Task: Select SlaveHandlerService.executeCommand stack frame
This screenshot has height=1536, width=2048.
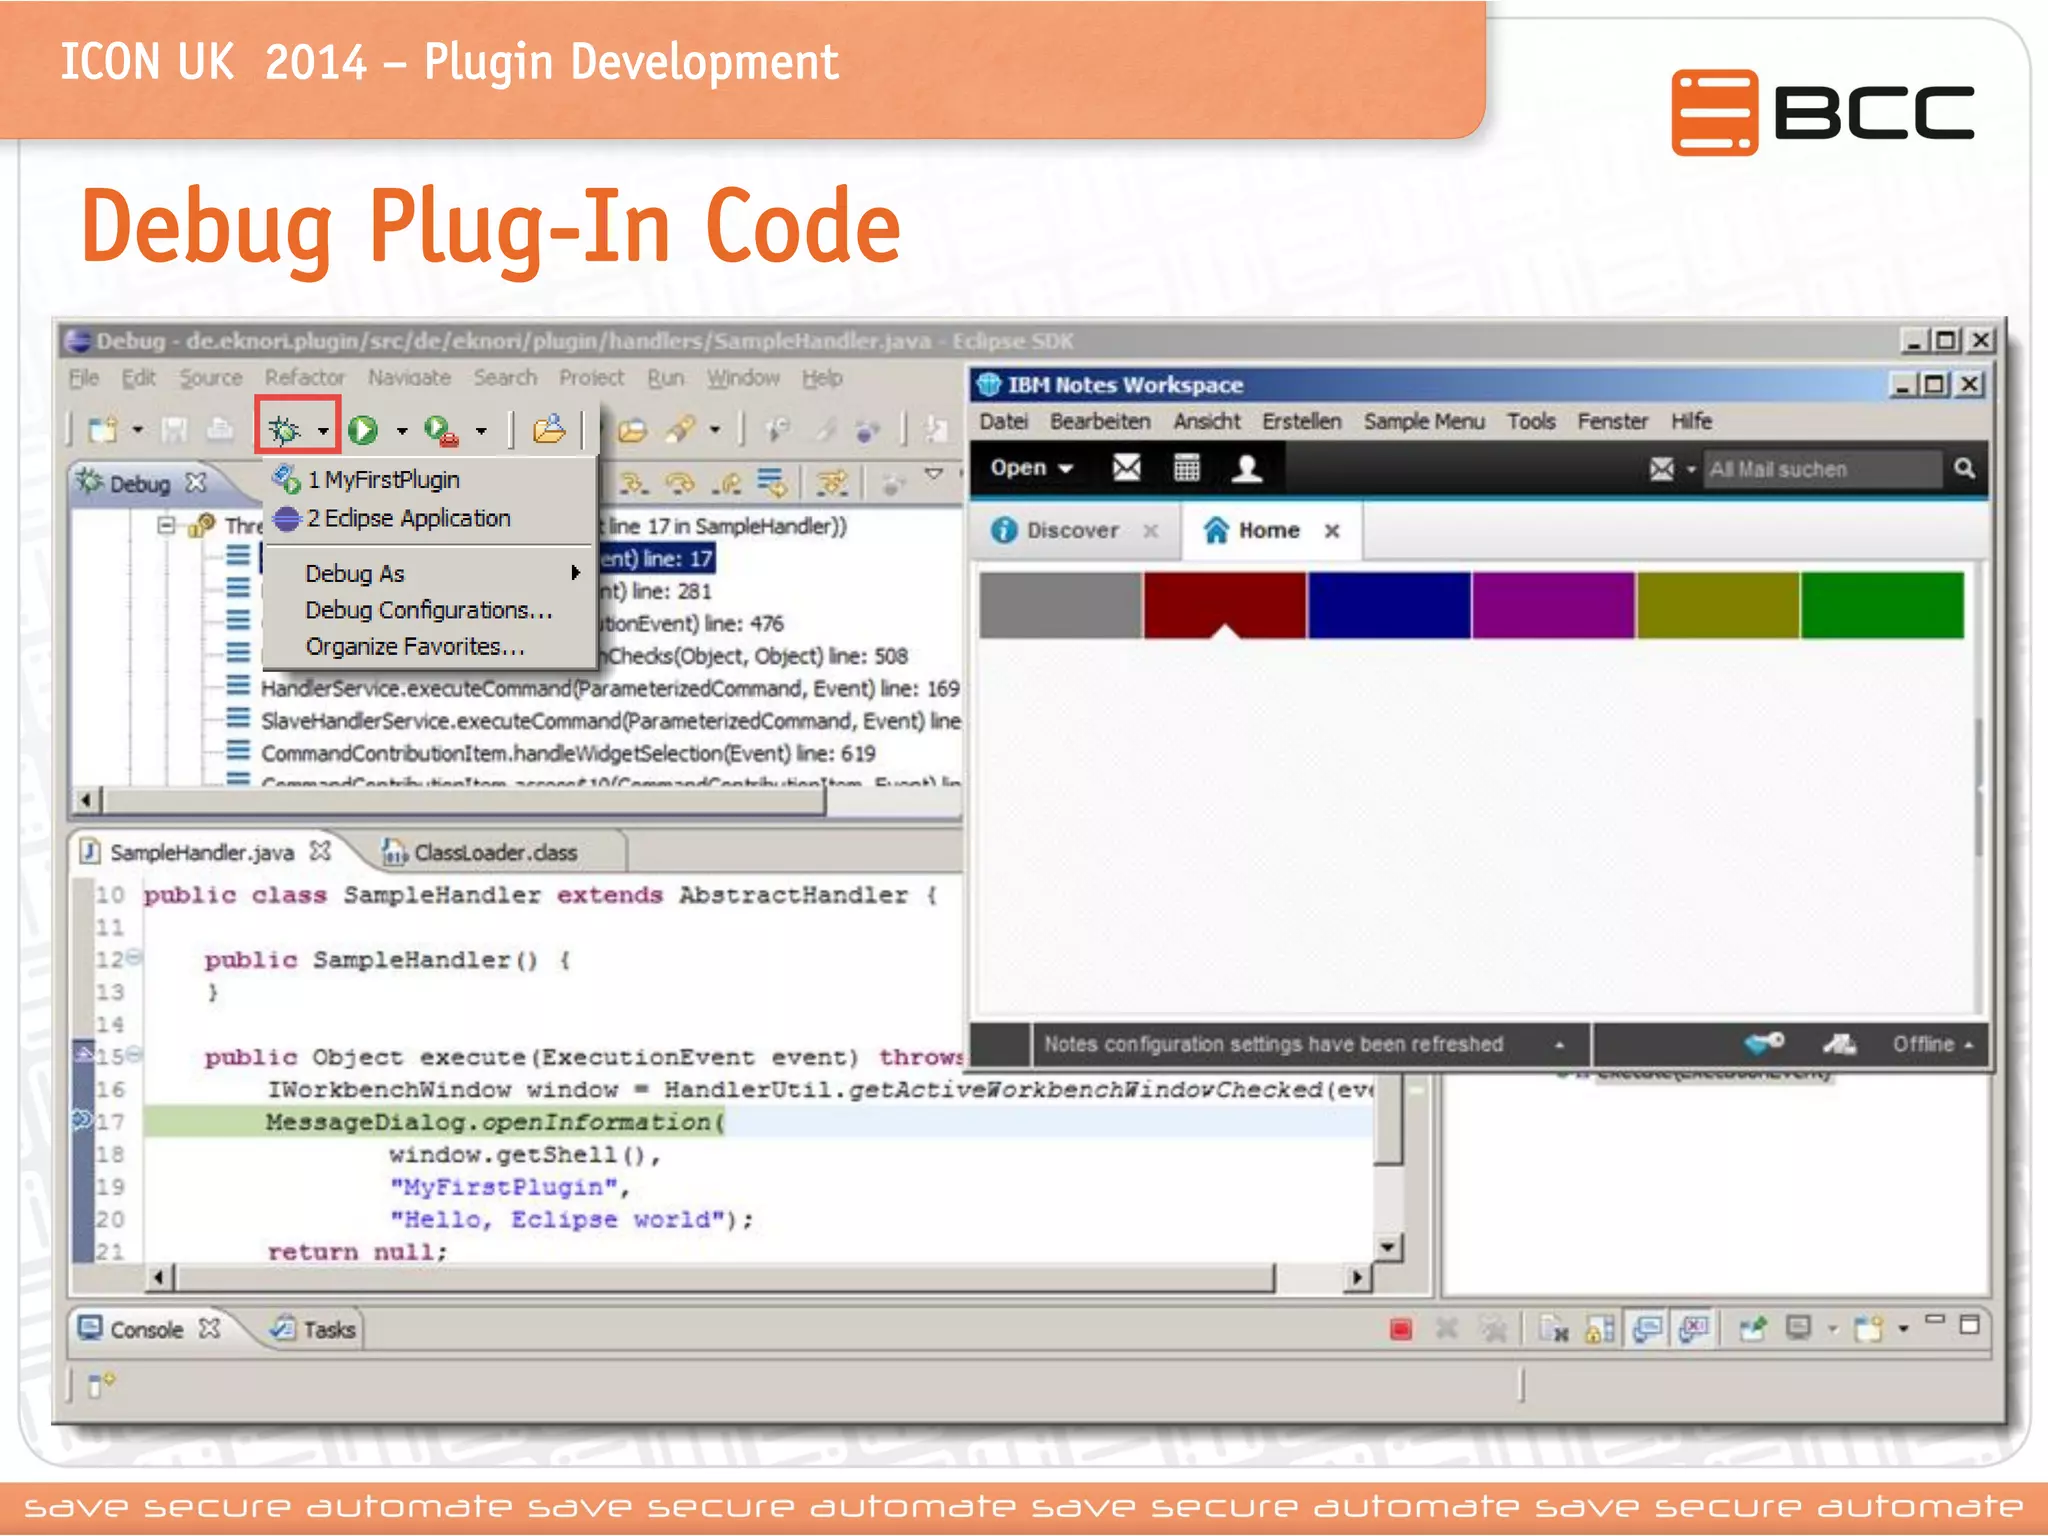Action: click(x=610, y=721)
